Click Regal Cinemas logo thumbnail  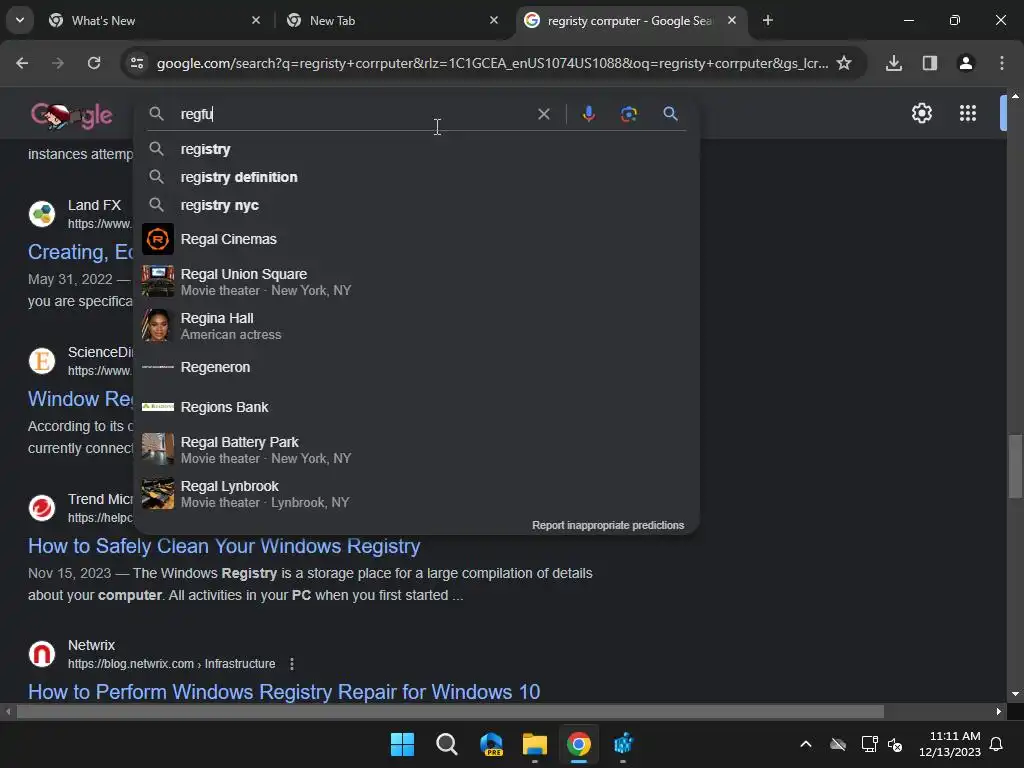(x=158, y=239)
